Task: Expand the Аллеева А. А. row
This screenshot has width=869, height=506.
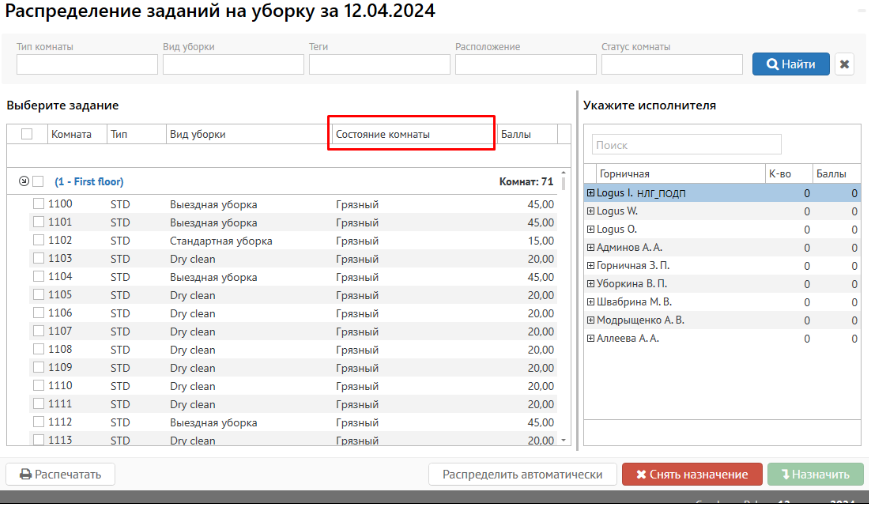Action: [x=591, y=339]
